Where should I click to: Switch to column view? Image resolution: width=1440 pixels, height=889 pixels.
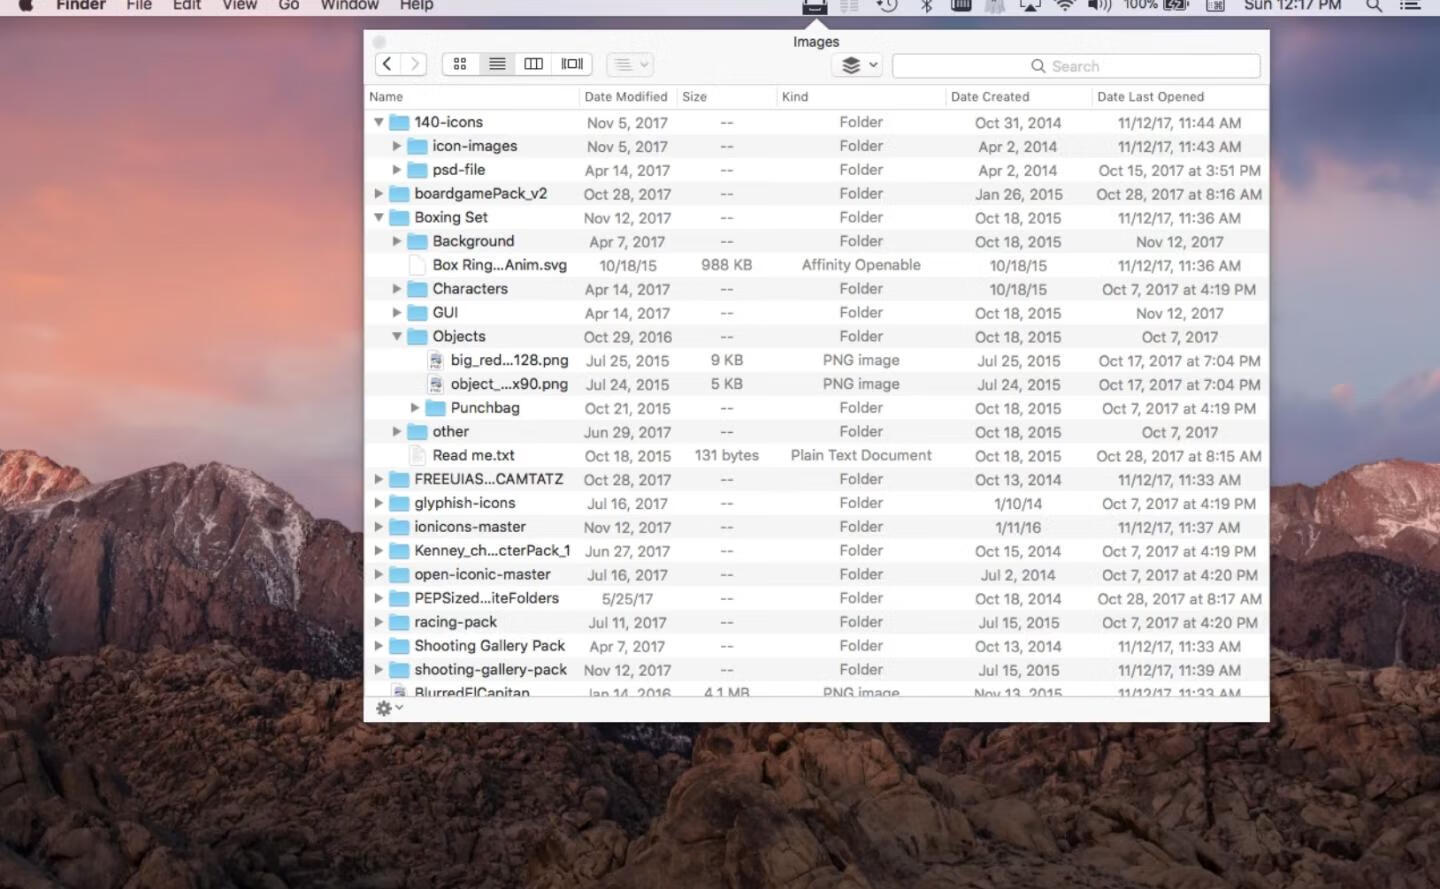click(x=534, y=64)
